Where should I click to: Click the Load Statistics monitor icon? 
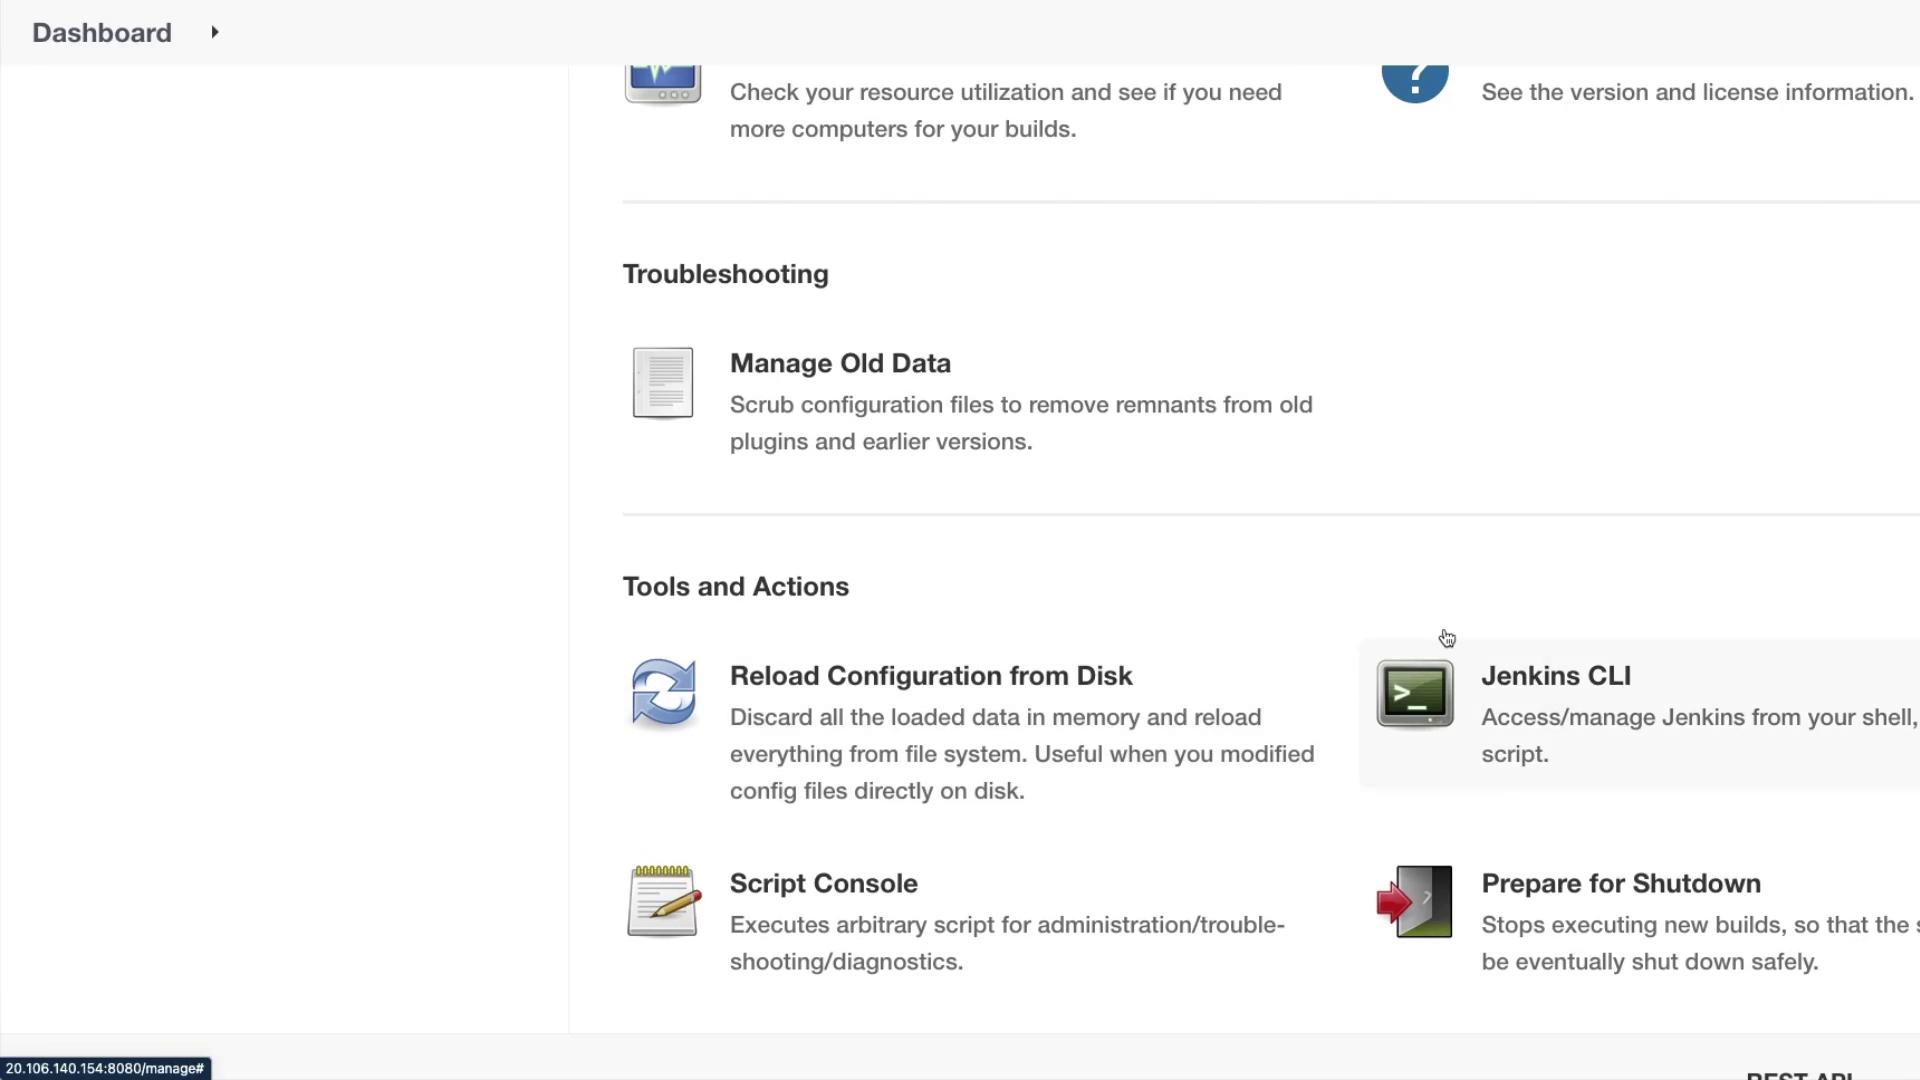pos(662,84)
